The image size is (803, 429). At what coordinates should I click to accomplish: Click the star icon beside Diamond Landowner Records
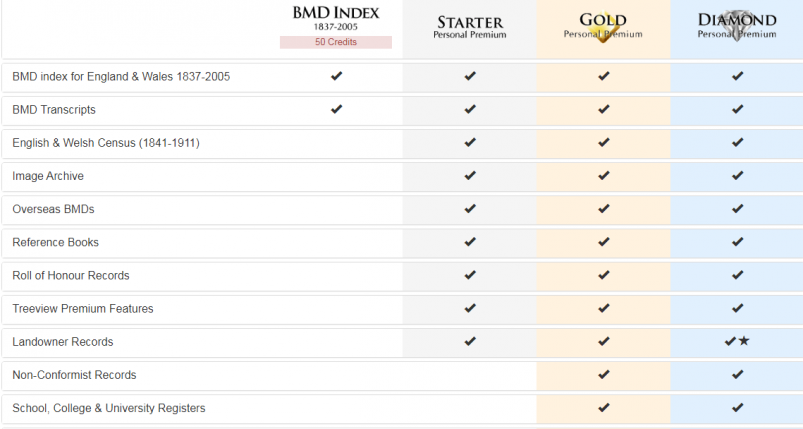pos(744,341)
